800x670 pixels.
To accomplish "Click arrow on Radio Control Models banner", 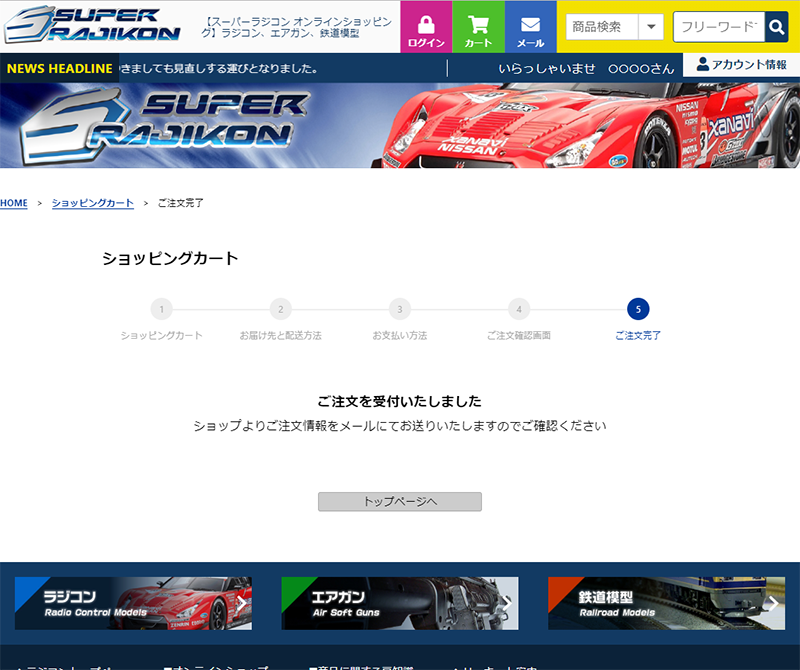I will 240,603.
